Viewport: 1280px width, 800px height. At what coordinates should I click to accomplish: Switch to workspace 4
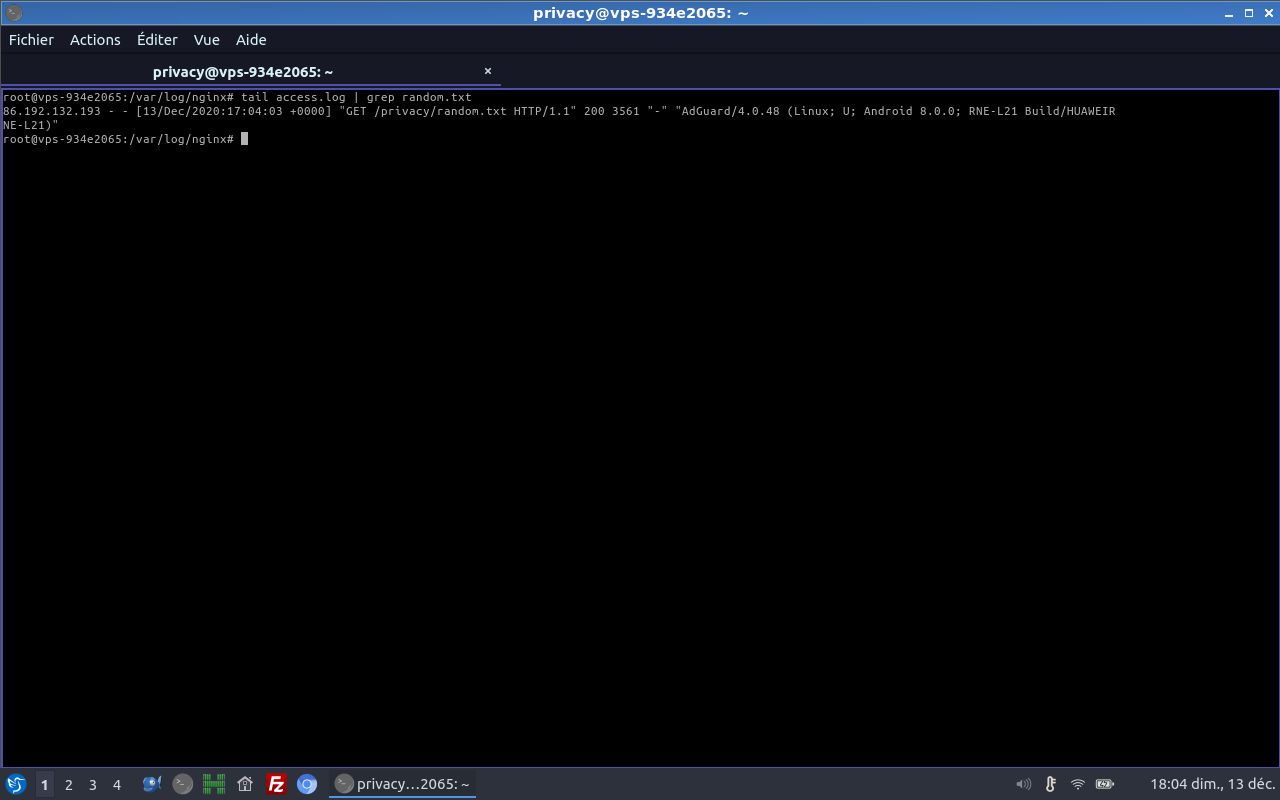116,784
